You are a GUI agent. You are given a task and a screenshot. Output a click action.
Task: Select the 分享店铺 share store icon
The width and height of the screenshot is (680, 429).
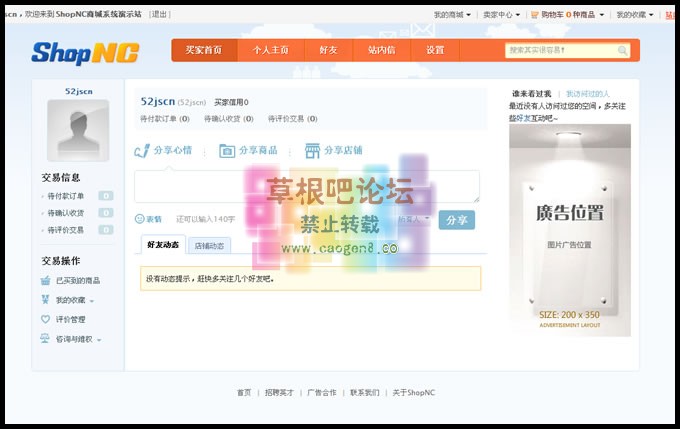point(313,151)
